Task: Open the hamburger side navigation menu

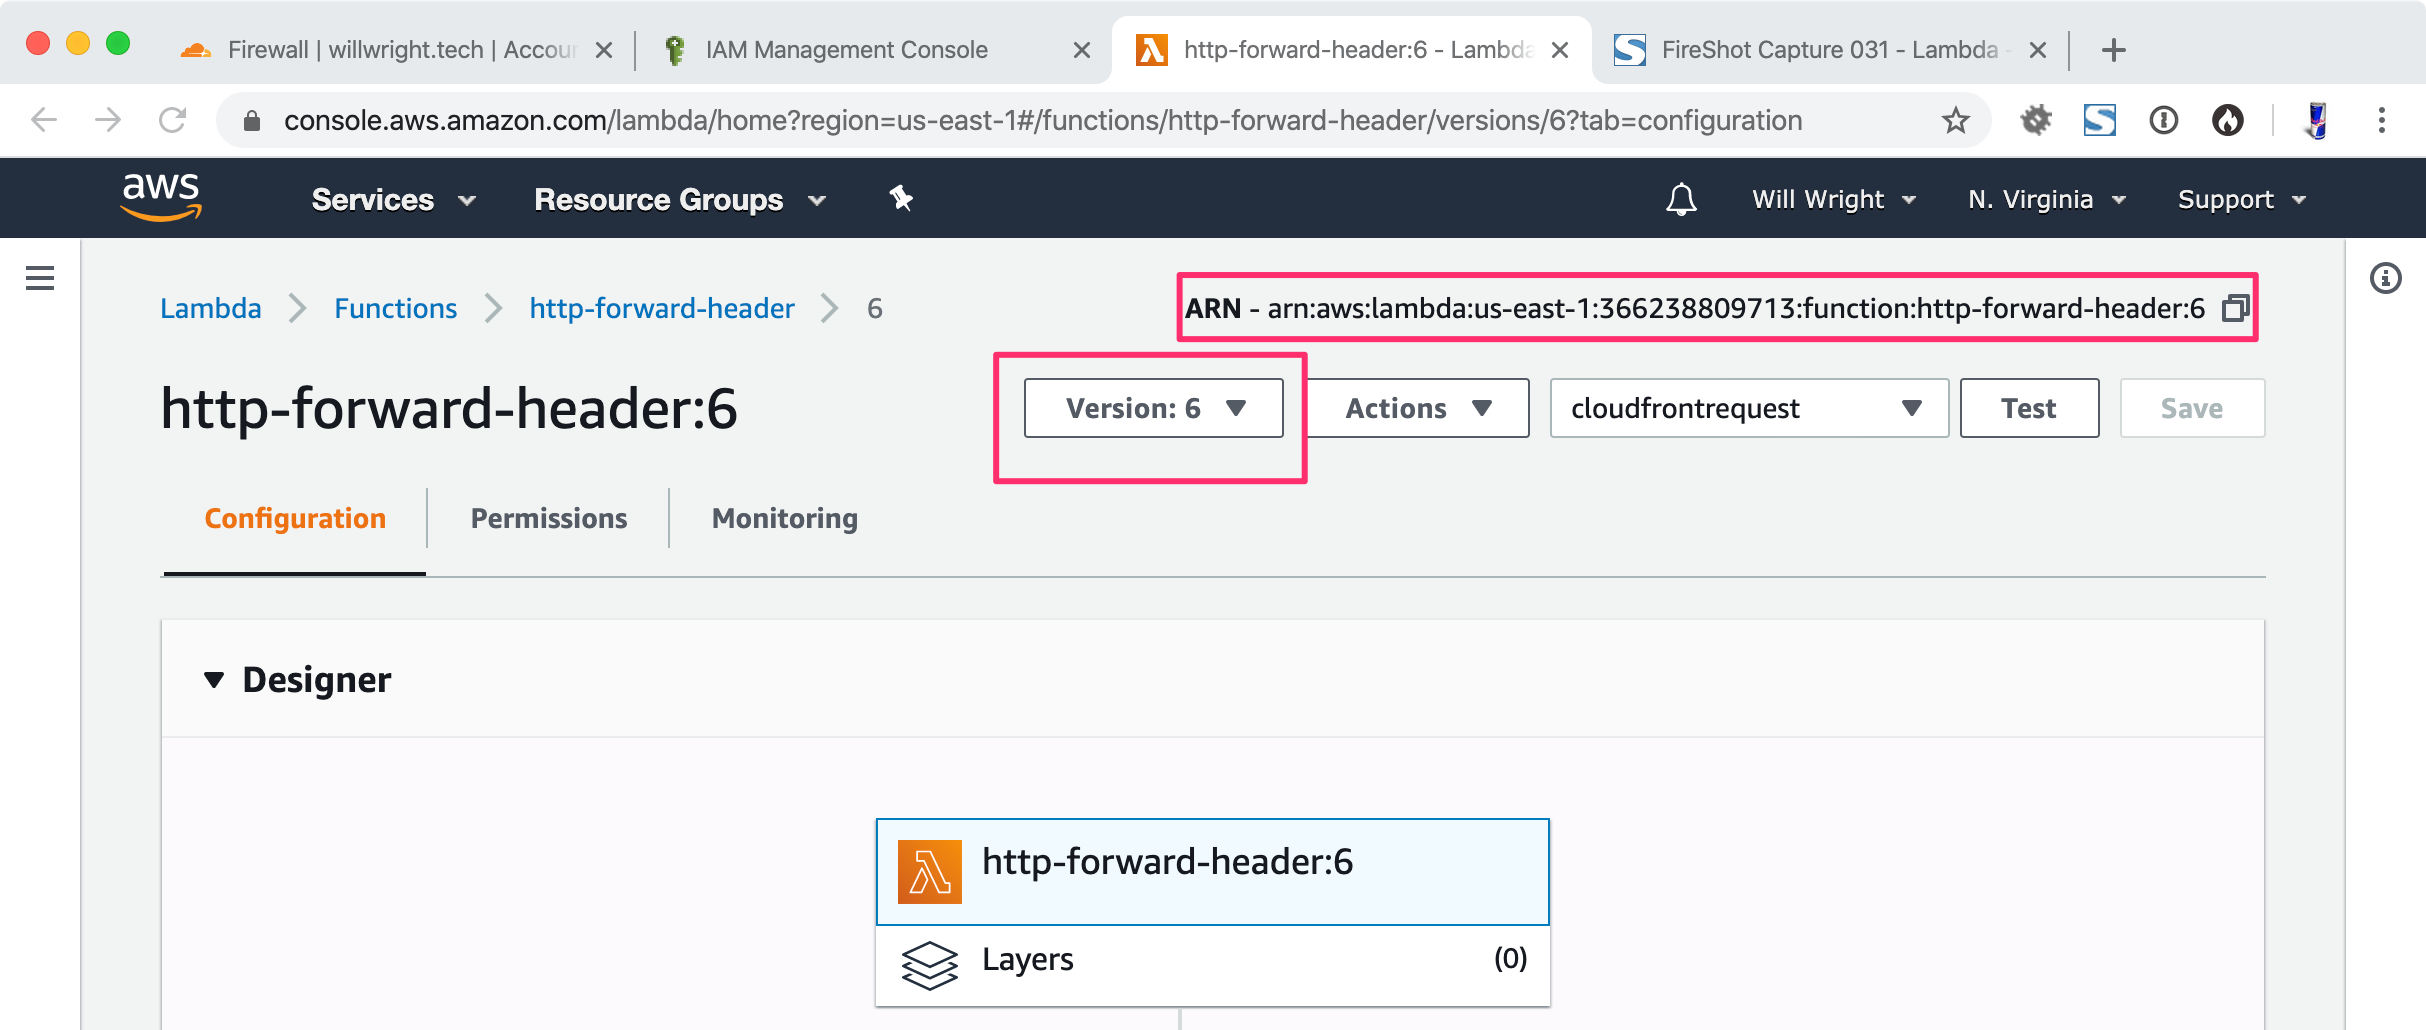Action: [x=40, y=278]
